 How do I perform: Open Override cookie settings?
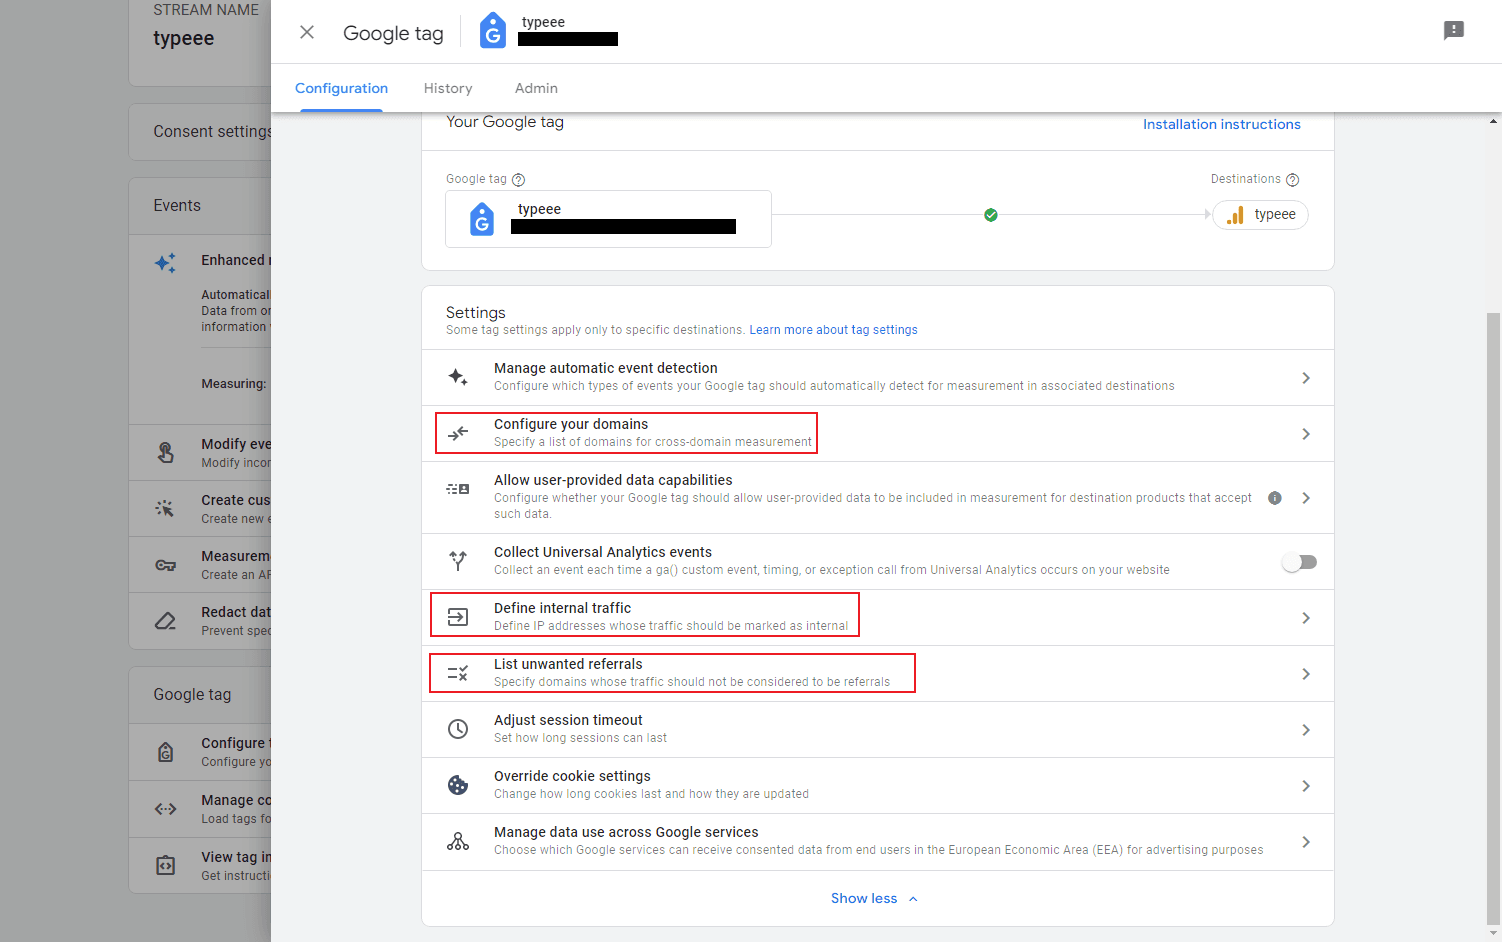(x=878, y=785)
